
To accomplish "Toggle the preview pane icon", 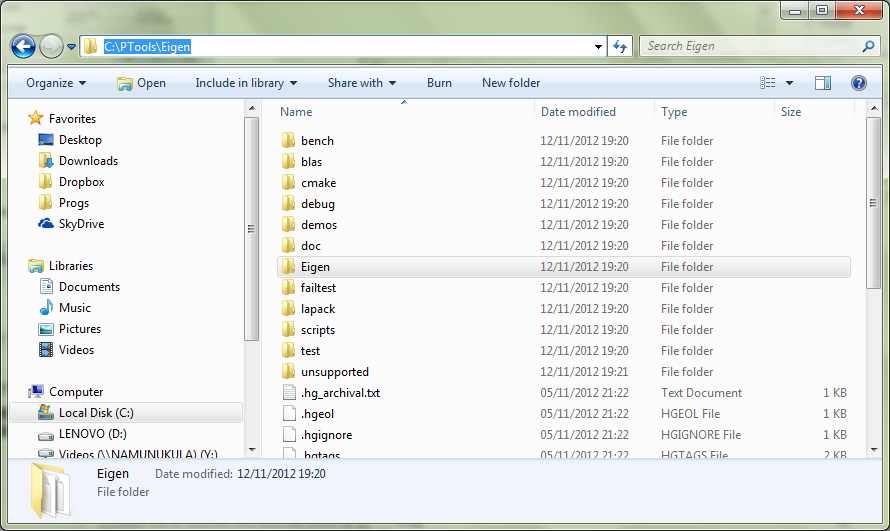I will tap(823, 83).
